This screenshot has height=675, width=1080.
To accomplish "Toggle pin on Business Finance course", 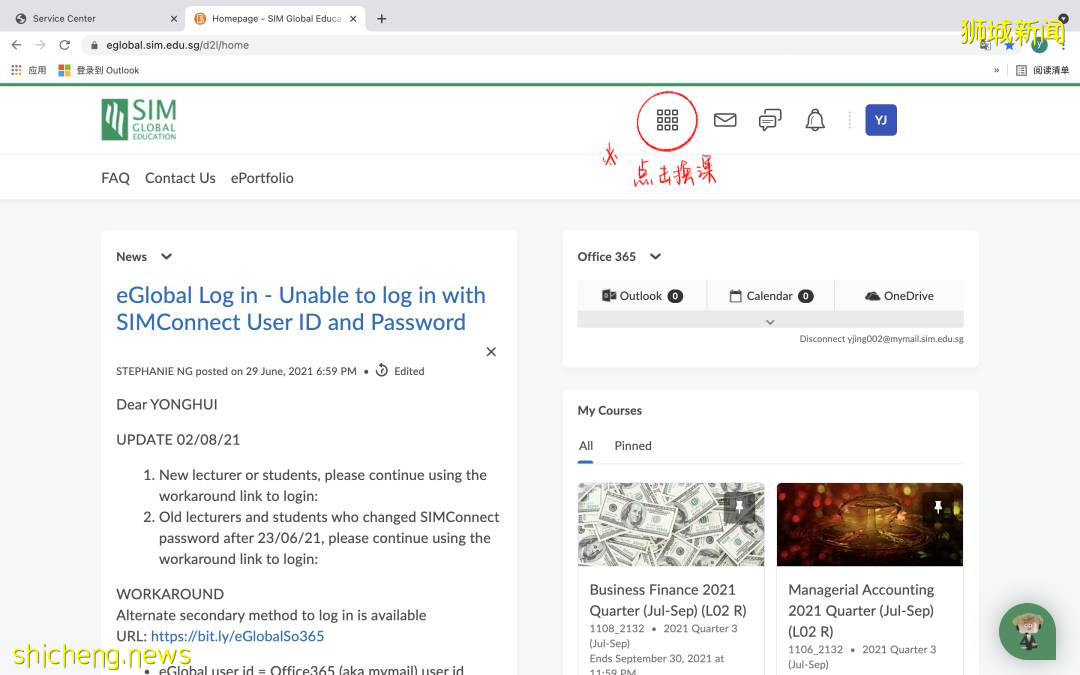I will 739,508.
